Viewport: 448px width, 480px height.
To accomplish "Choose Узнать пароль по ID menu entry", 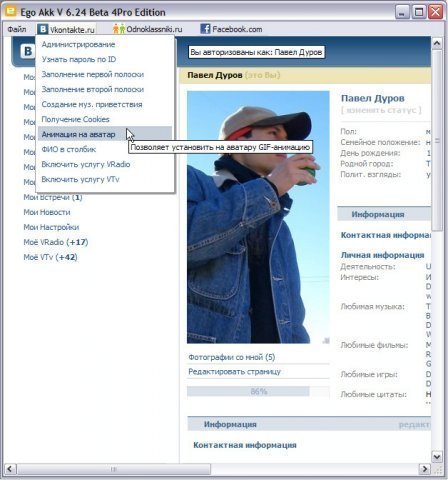I will [79, 59].
